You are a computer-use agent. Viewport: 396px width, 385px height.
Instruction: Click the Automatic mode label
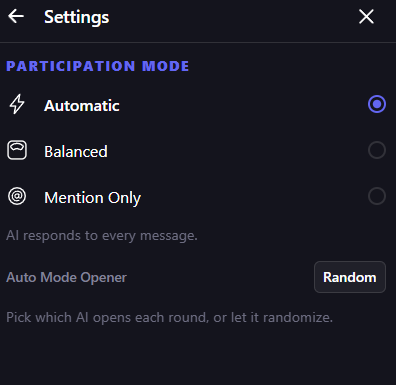click(x=82, y=106)
